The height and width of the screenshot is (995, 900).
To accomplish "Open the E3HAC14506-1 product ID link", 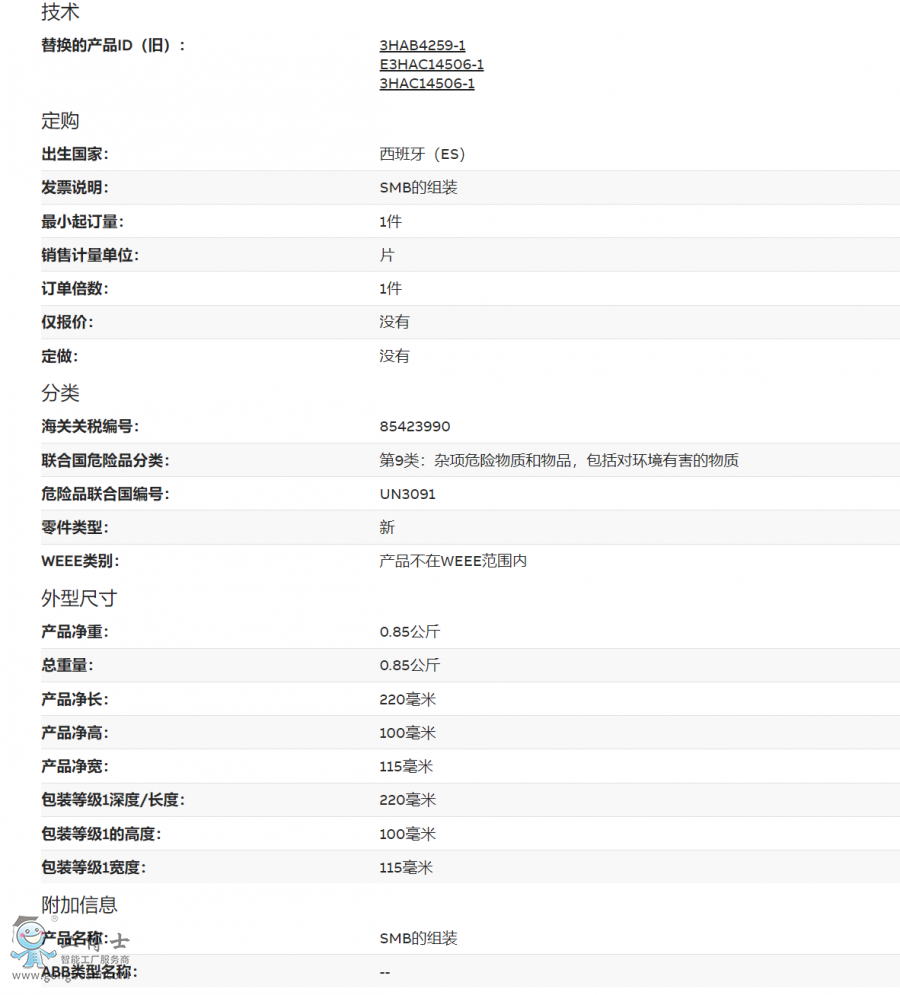I will tap(431, 64).
